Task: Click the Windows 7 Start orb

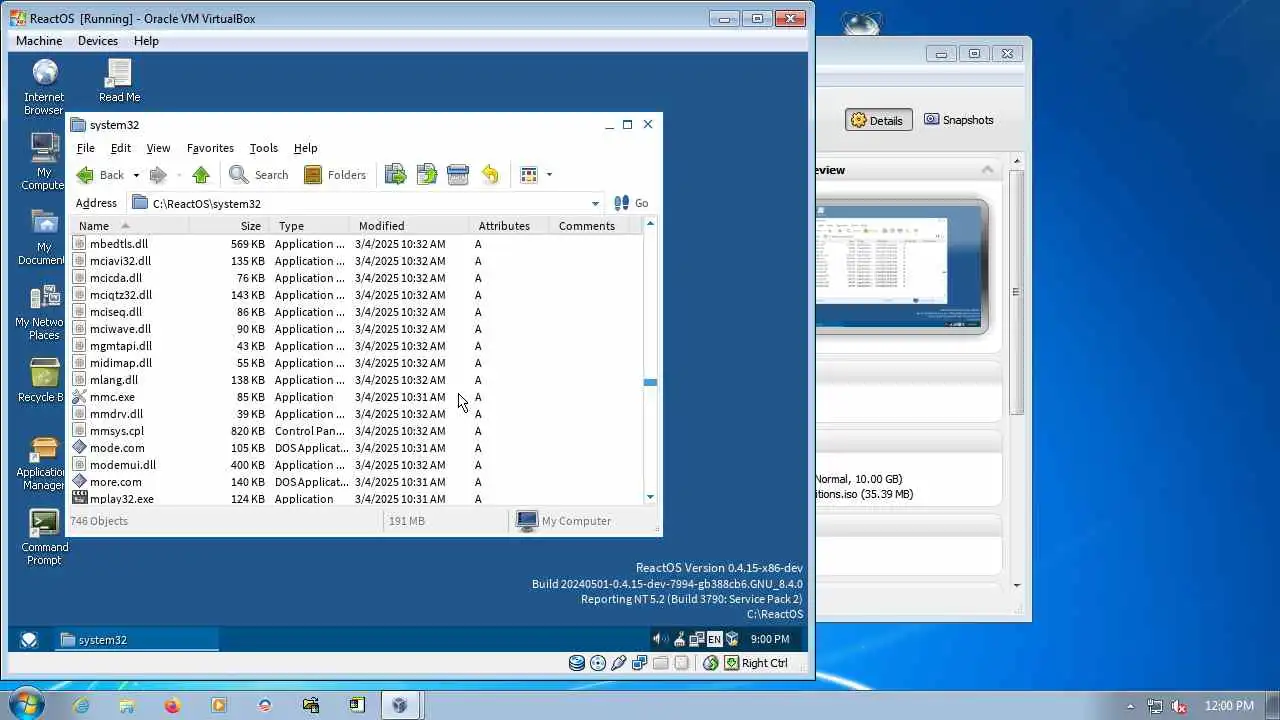Action: tap(25, 705)
